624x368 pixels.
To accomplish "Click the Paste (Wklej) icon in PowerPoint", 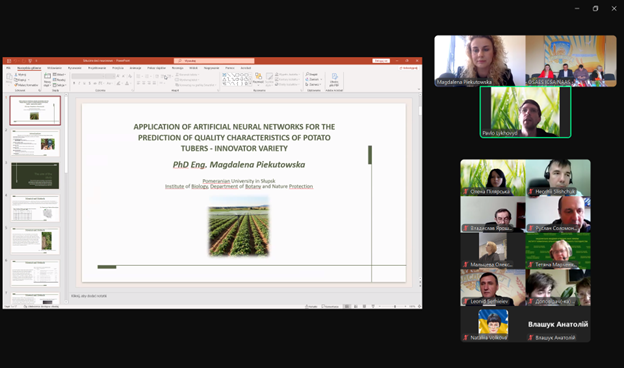I will 9,77.
